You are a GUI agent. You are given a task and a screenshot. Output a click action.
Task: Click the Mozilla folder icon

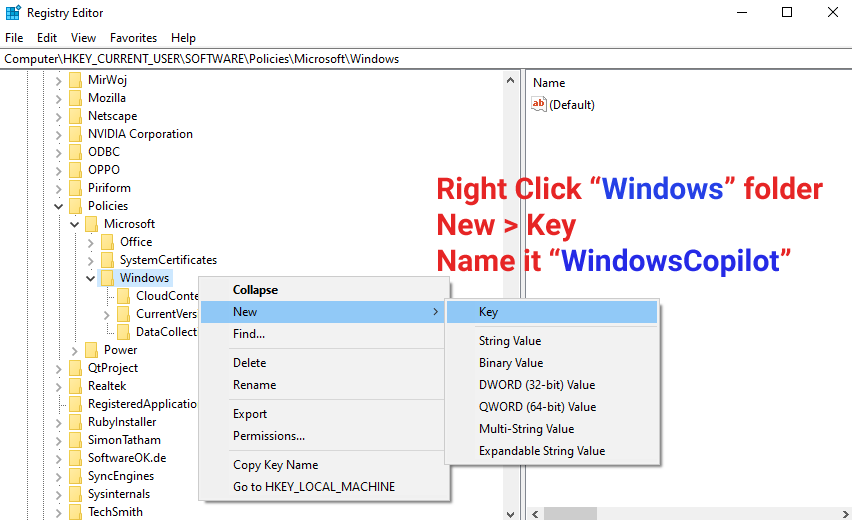pos(76,98)
